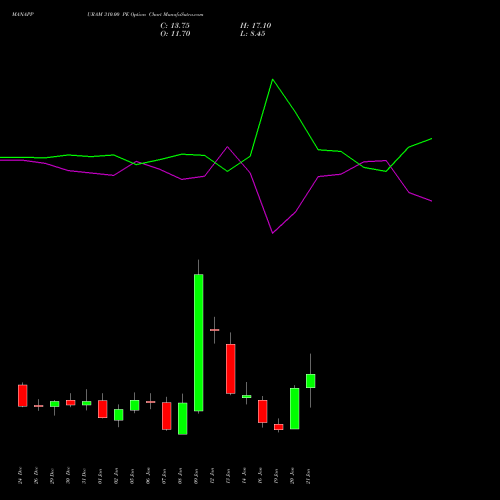Screen dimensions: 500x500
Task: Select the green candle above 21 Jan
Action: pos(311,381)
